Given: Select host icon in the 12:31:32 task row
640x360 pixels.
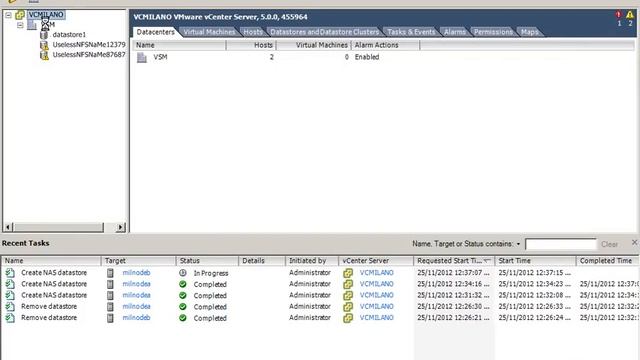Looking at the screenshot, I should tap(110, 295).
